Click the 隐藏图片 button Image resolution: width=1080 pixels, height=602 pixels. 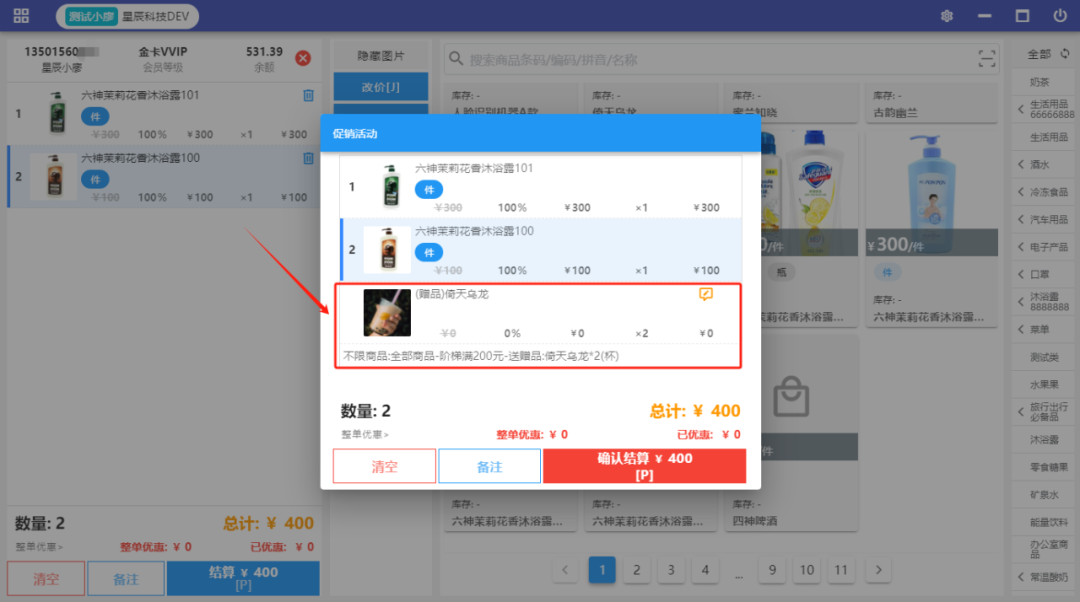[380, 57]
